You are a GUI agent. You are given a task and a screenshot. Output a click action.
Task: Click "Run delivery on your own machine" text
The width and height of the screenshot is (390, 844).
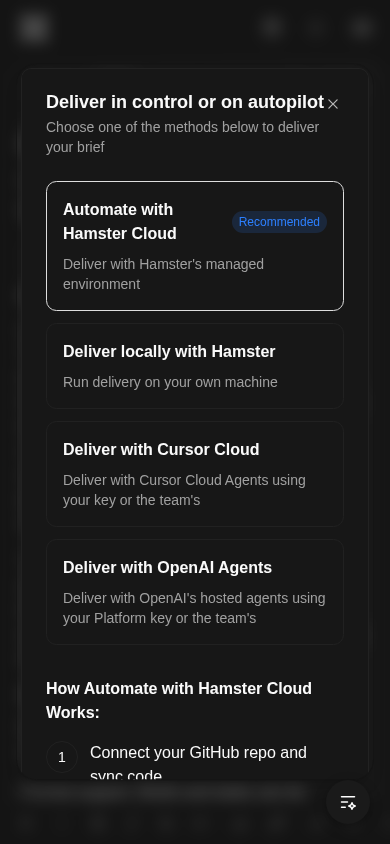pos(170,382)
